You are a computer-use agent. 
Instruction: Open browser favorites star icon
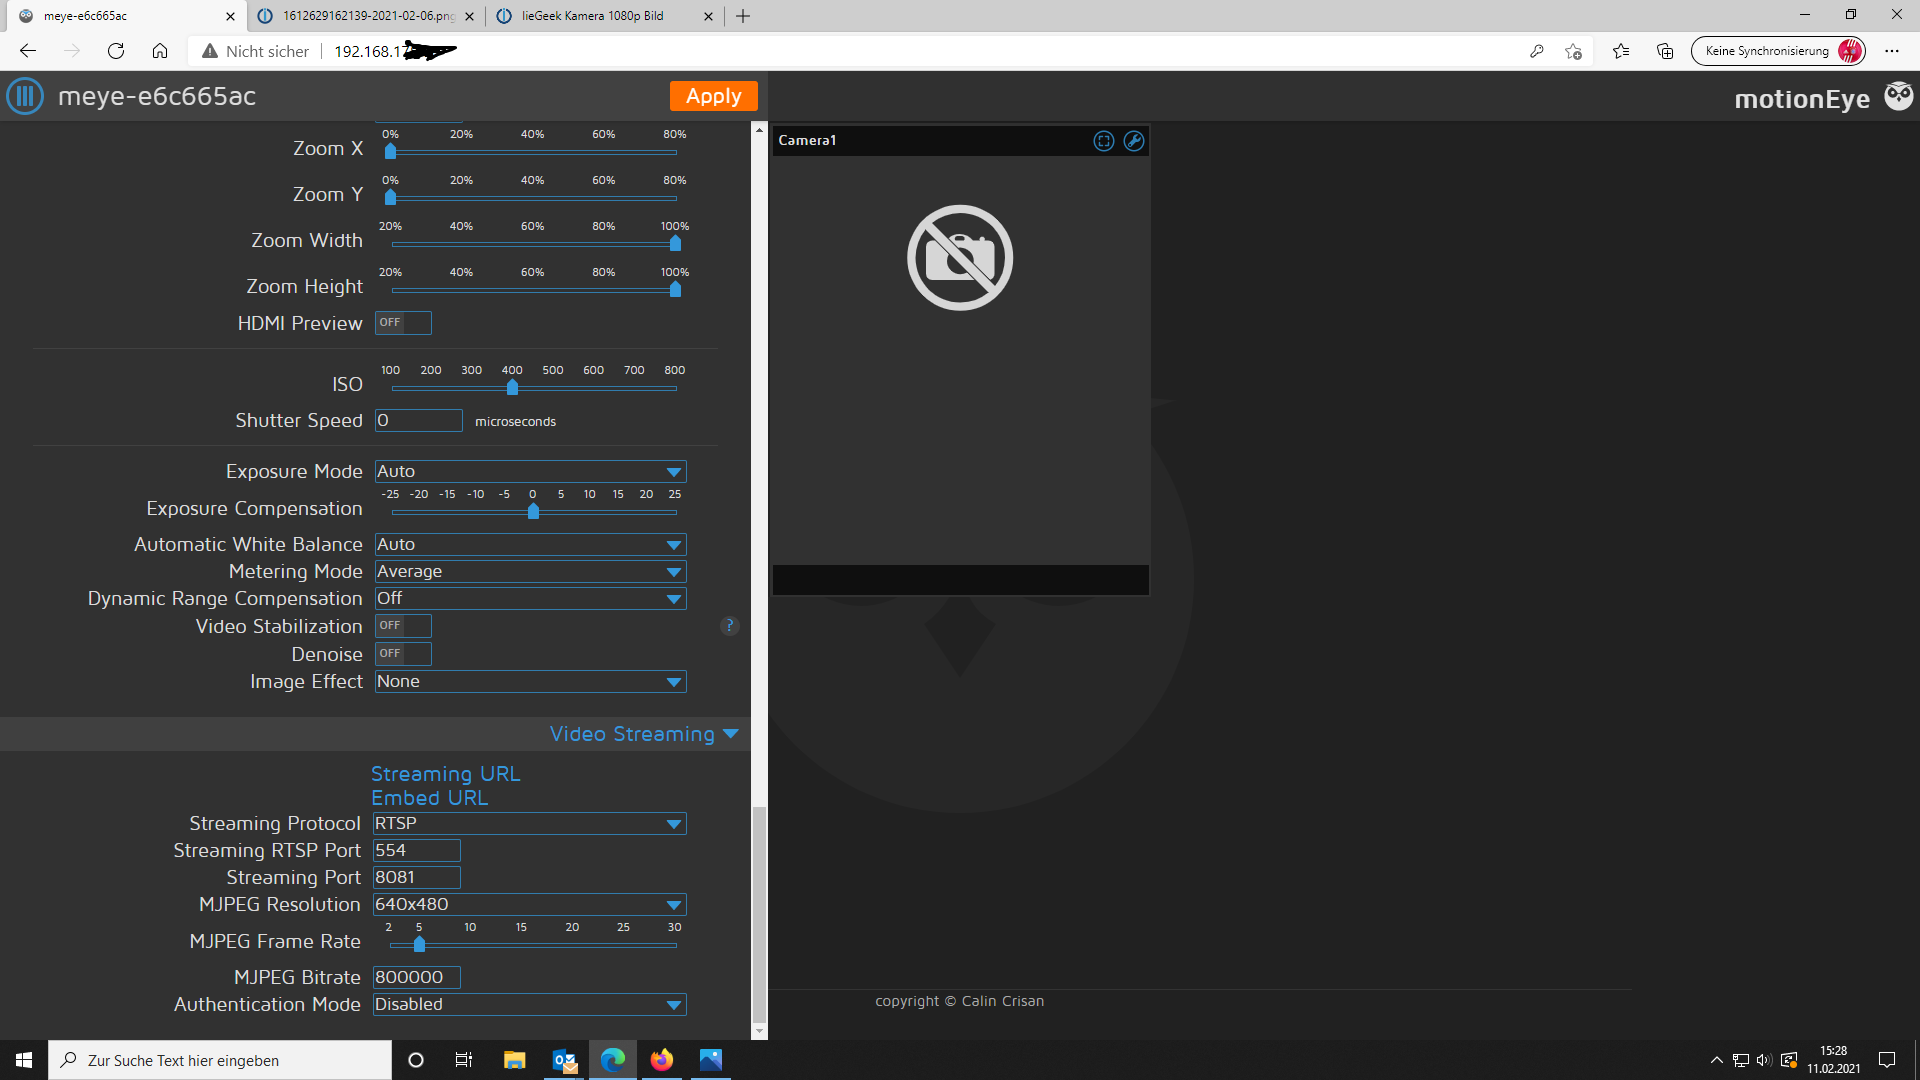click(x=1620, y=51)
